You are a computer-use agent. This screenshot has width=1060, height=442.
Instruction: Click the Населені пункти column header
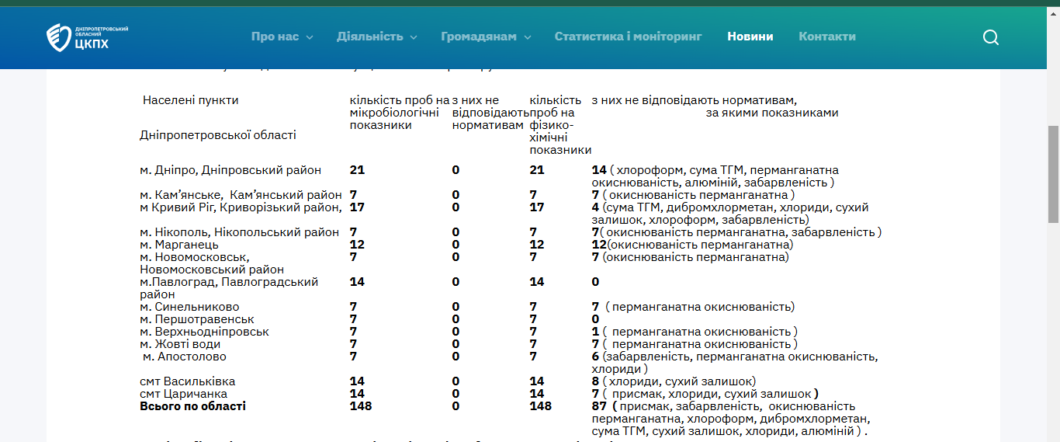click(191, 100)
